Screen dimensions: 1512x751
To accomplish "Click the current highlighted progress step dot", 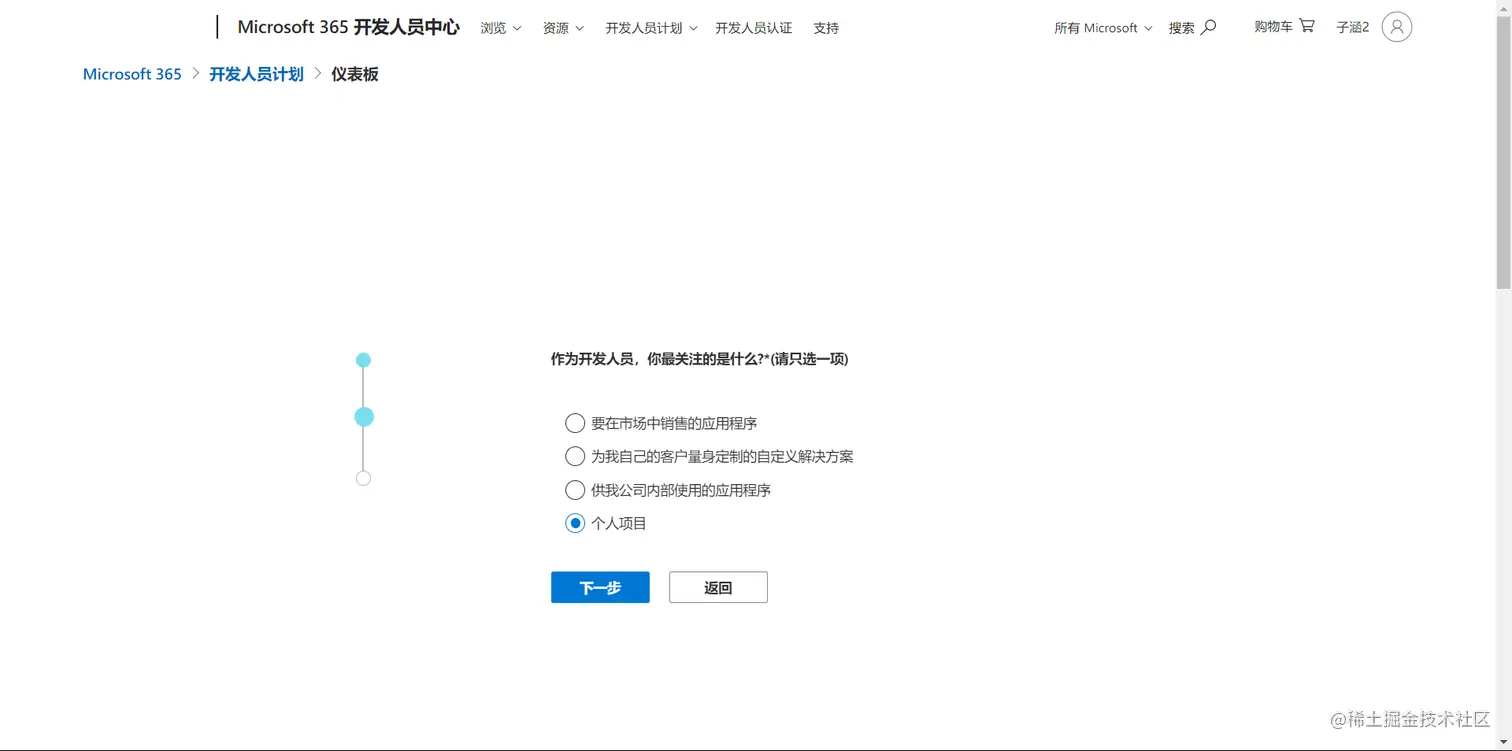I will (x=363, y=416).
